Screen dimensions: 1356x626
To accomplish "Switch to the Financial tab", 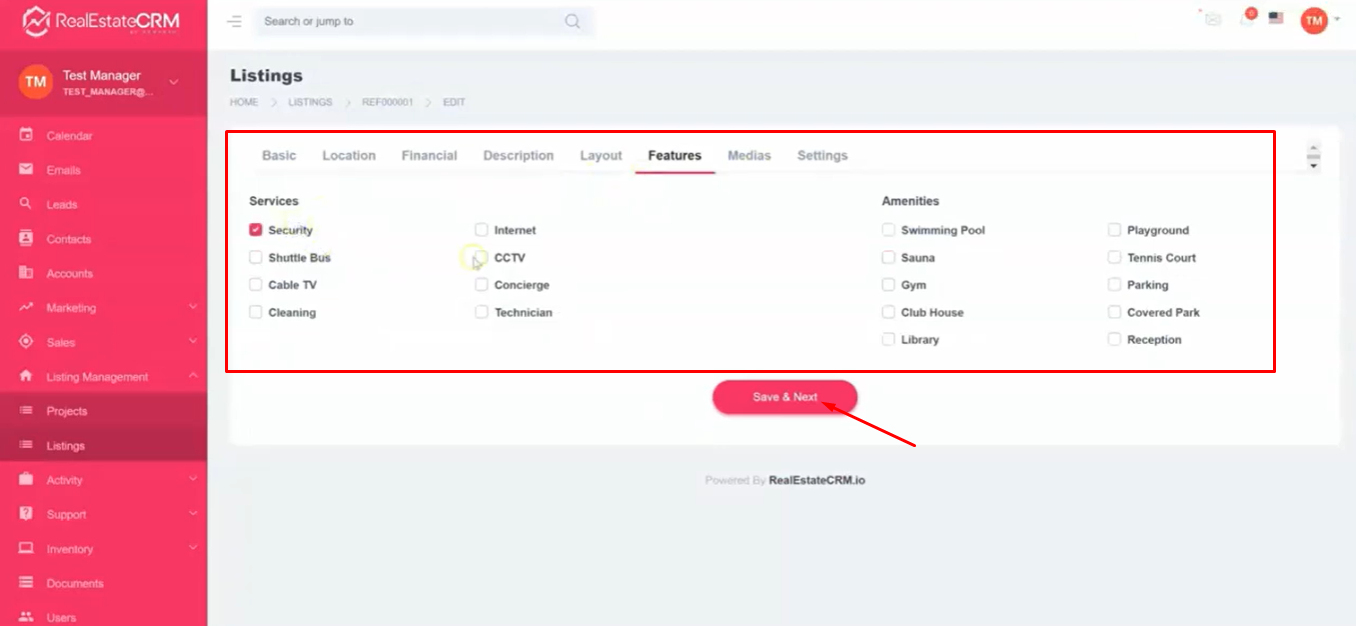I will pyautogui.click(x=429, y=156).
